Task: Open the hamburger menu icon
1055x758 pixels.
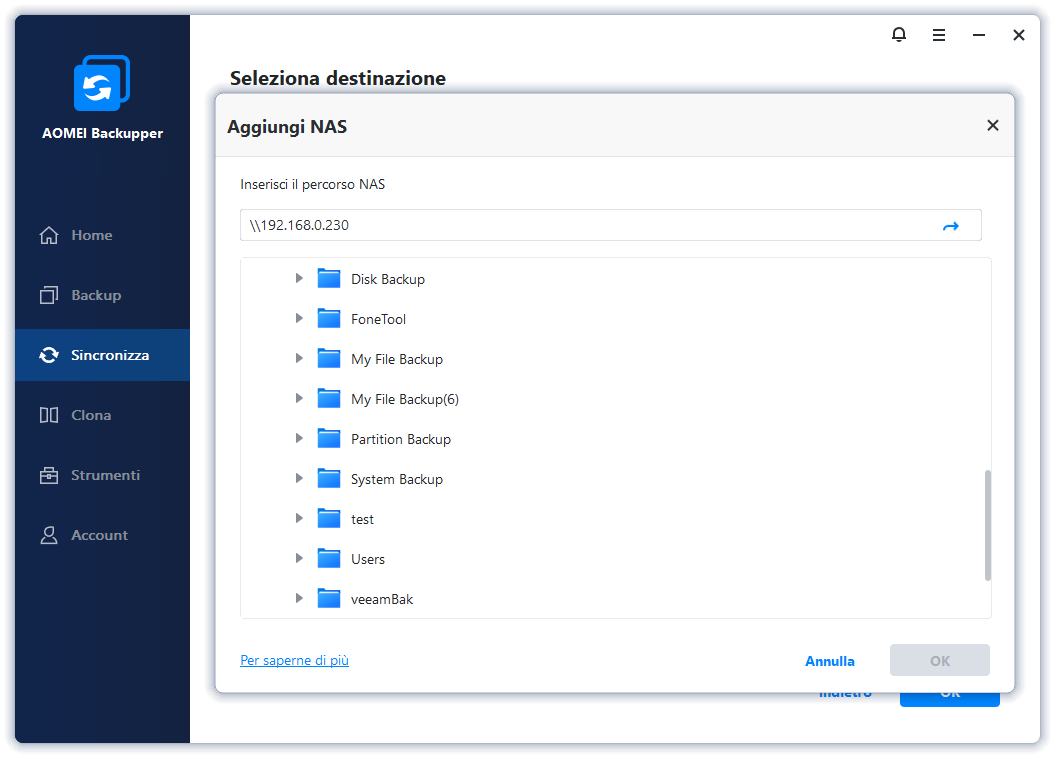Action: tap(939, 35)
